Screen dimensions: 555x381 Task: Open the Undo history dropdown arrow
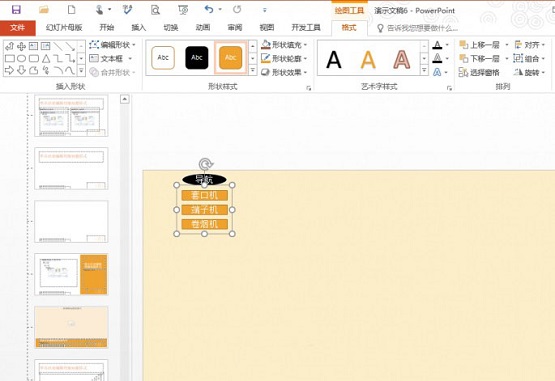[x=220, y=10]
